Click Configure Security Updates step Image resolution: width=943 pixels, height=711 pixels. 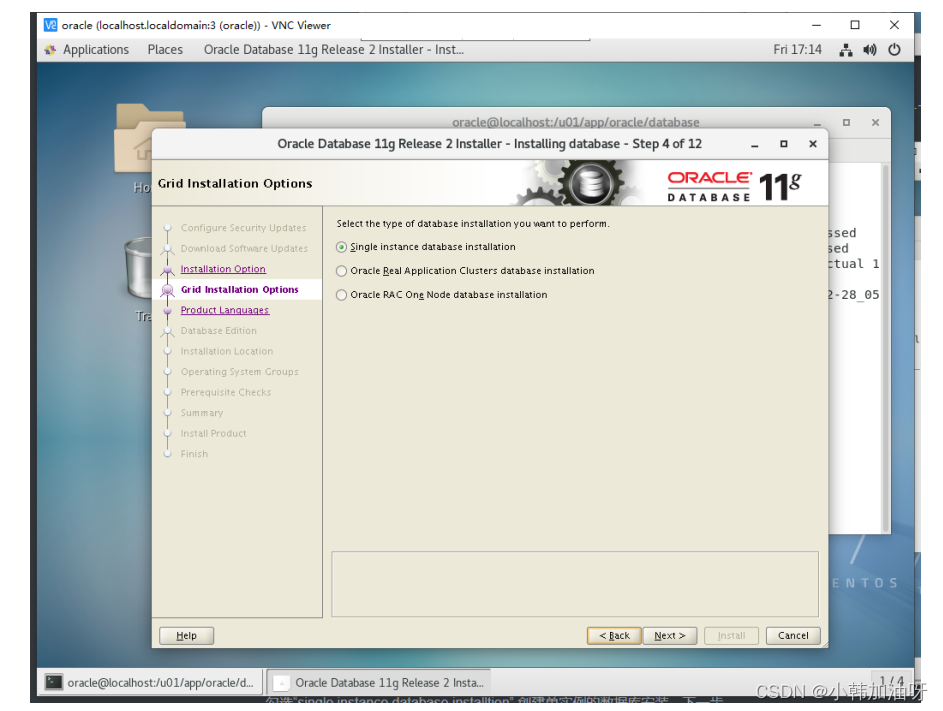244,228
